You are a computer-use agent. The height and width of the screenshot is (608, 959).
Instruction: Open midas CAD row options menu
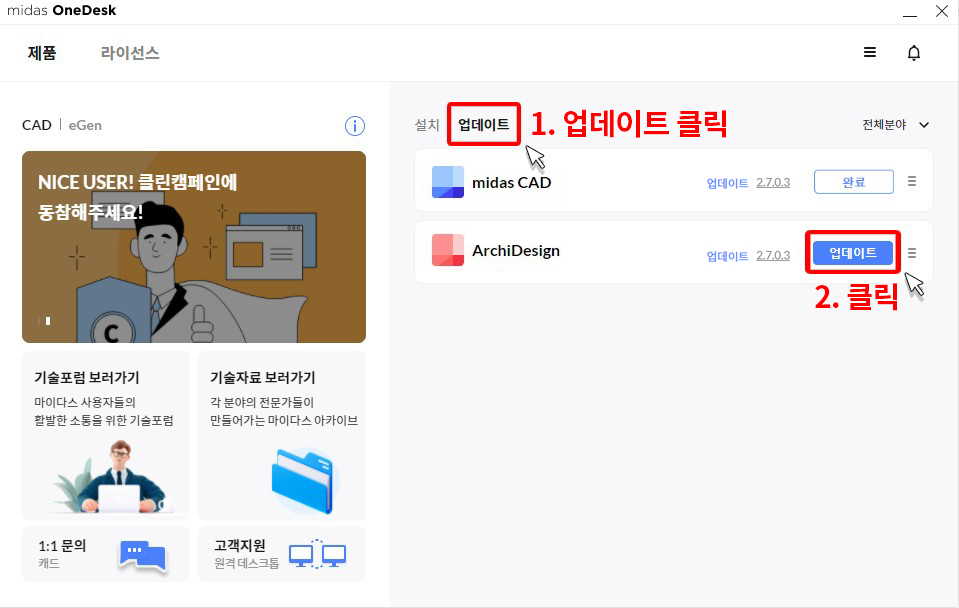(x=911, y=182)
